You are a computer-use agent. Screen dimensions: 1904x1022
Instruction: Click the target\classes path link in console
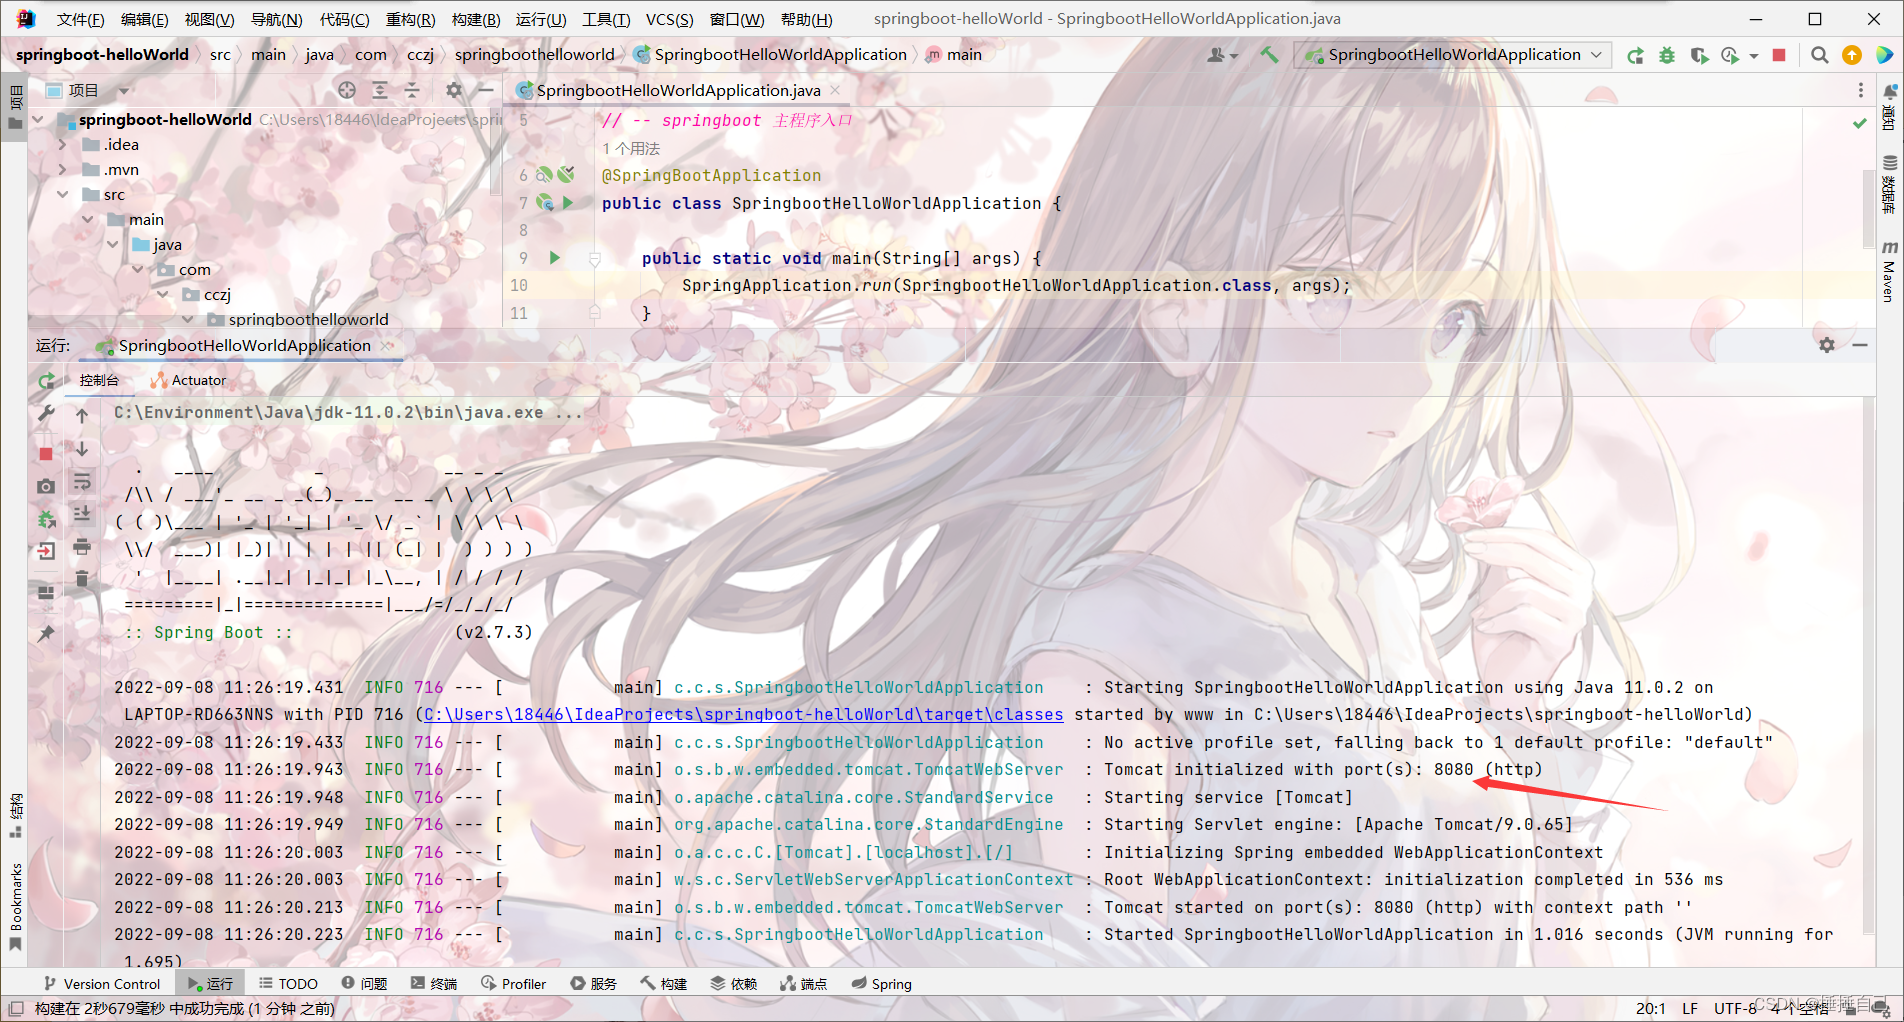coord(743,715)
